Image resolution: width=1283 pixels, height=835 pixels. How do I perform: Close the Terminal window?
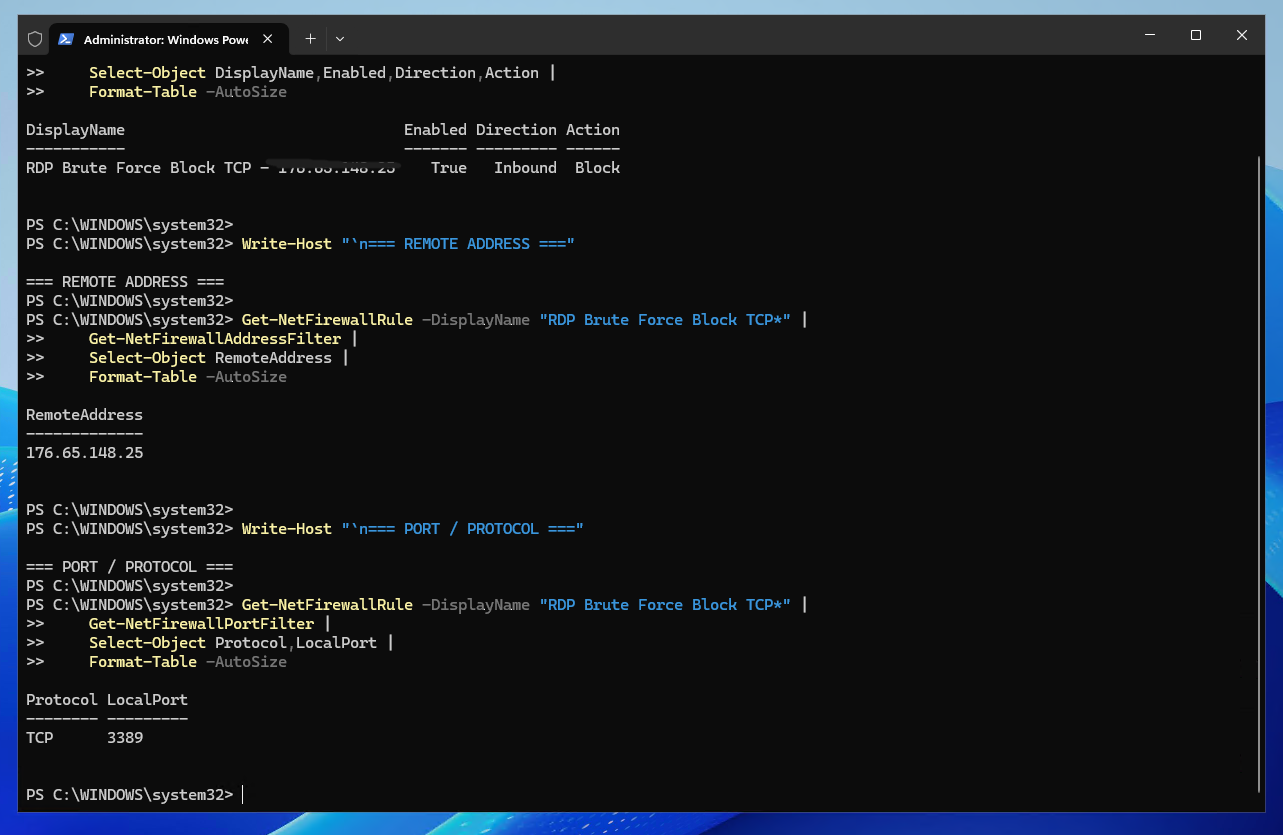coord(1241,35)
